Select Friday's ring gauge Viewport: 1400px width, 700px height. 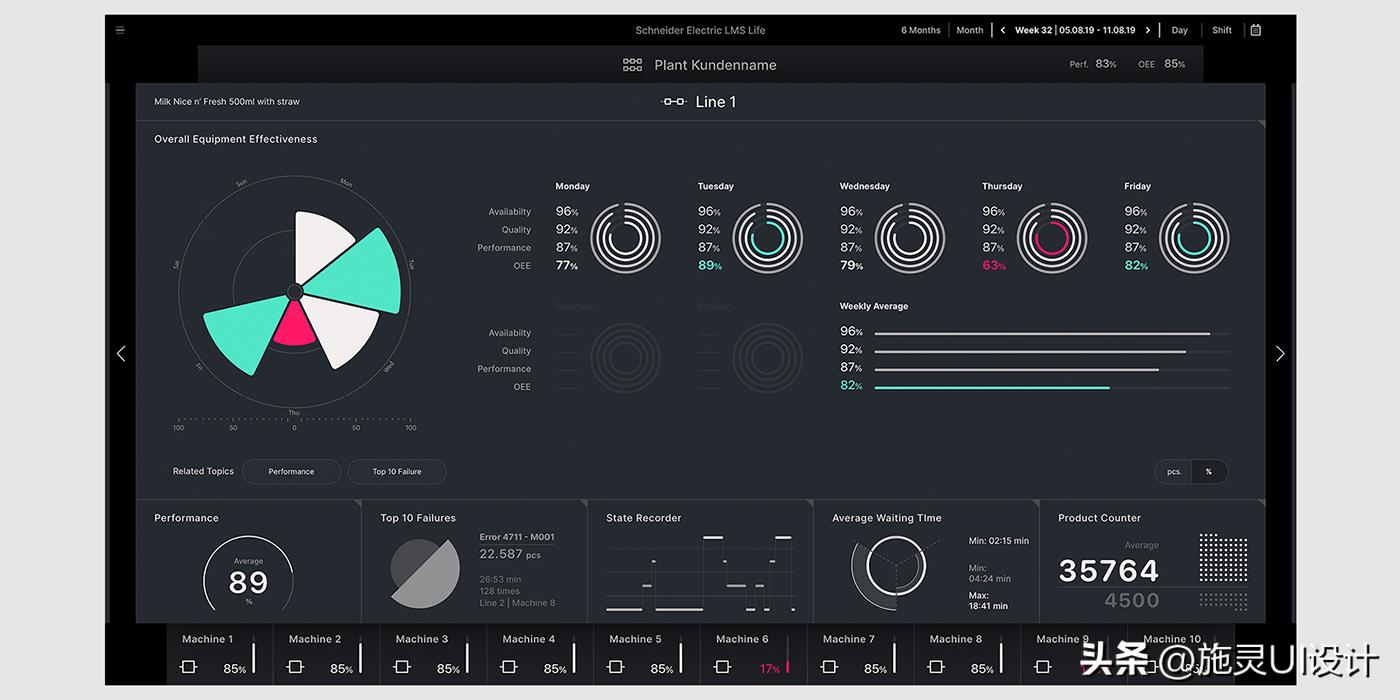tap(1194, 239)
